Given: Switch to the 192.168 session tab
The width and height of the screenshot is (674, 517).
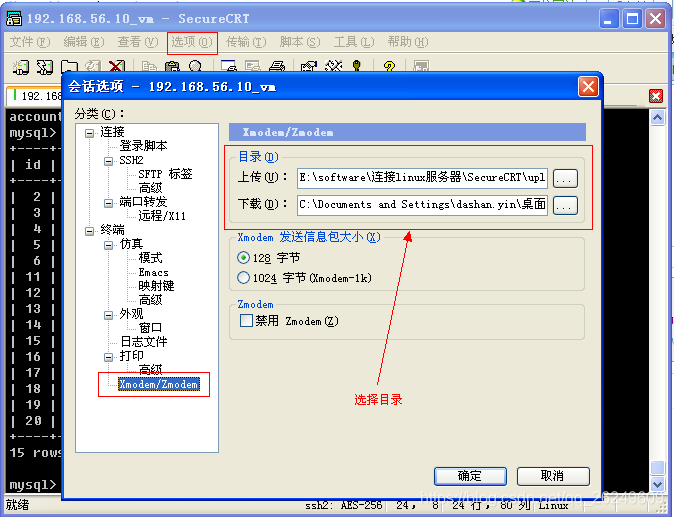Looking at the screenshot, I should coord(35,96).
